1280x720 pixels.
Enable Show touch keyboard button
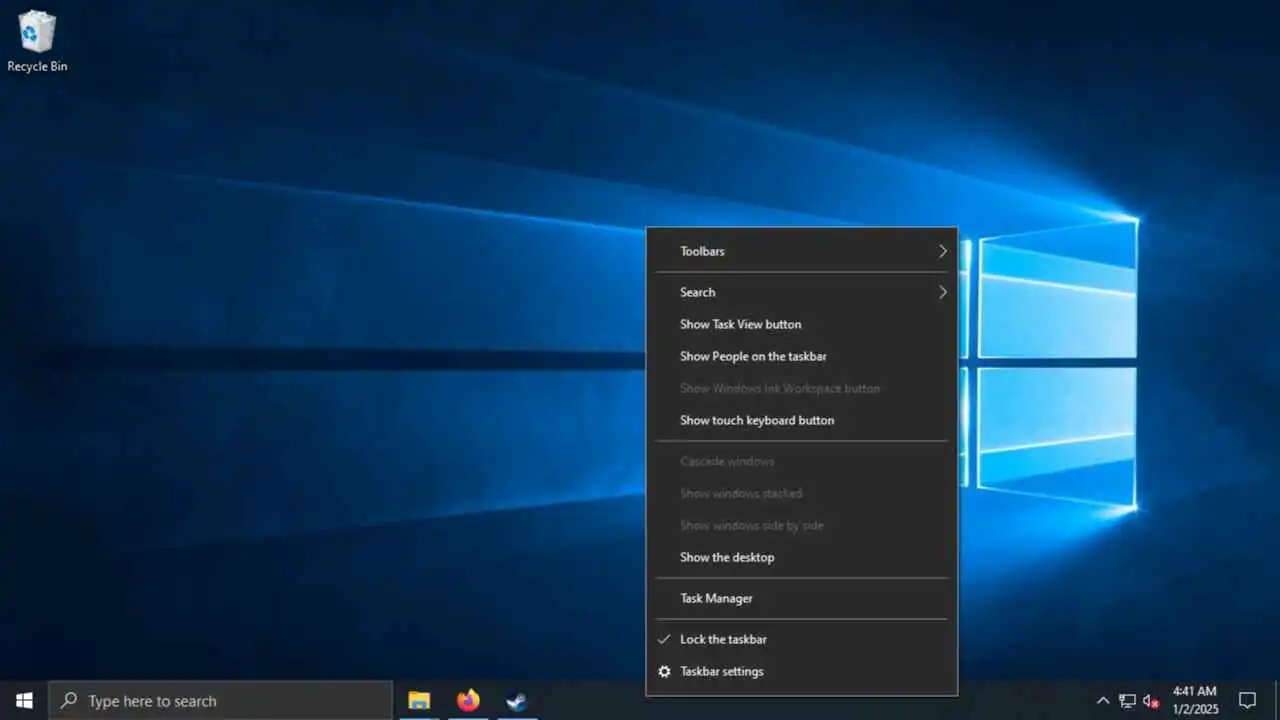[x=802, y=420]
